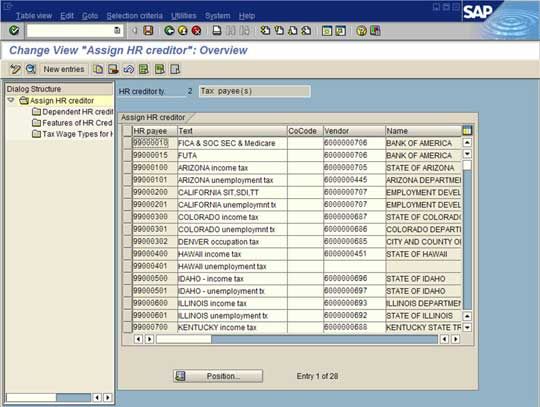Go to Last page using the toolbar icon
This screenshot has width=540, height=407.
pos(306,31)
